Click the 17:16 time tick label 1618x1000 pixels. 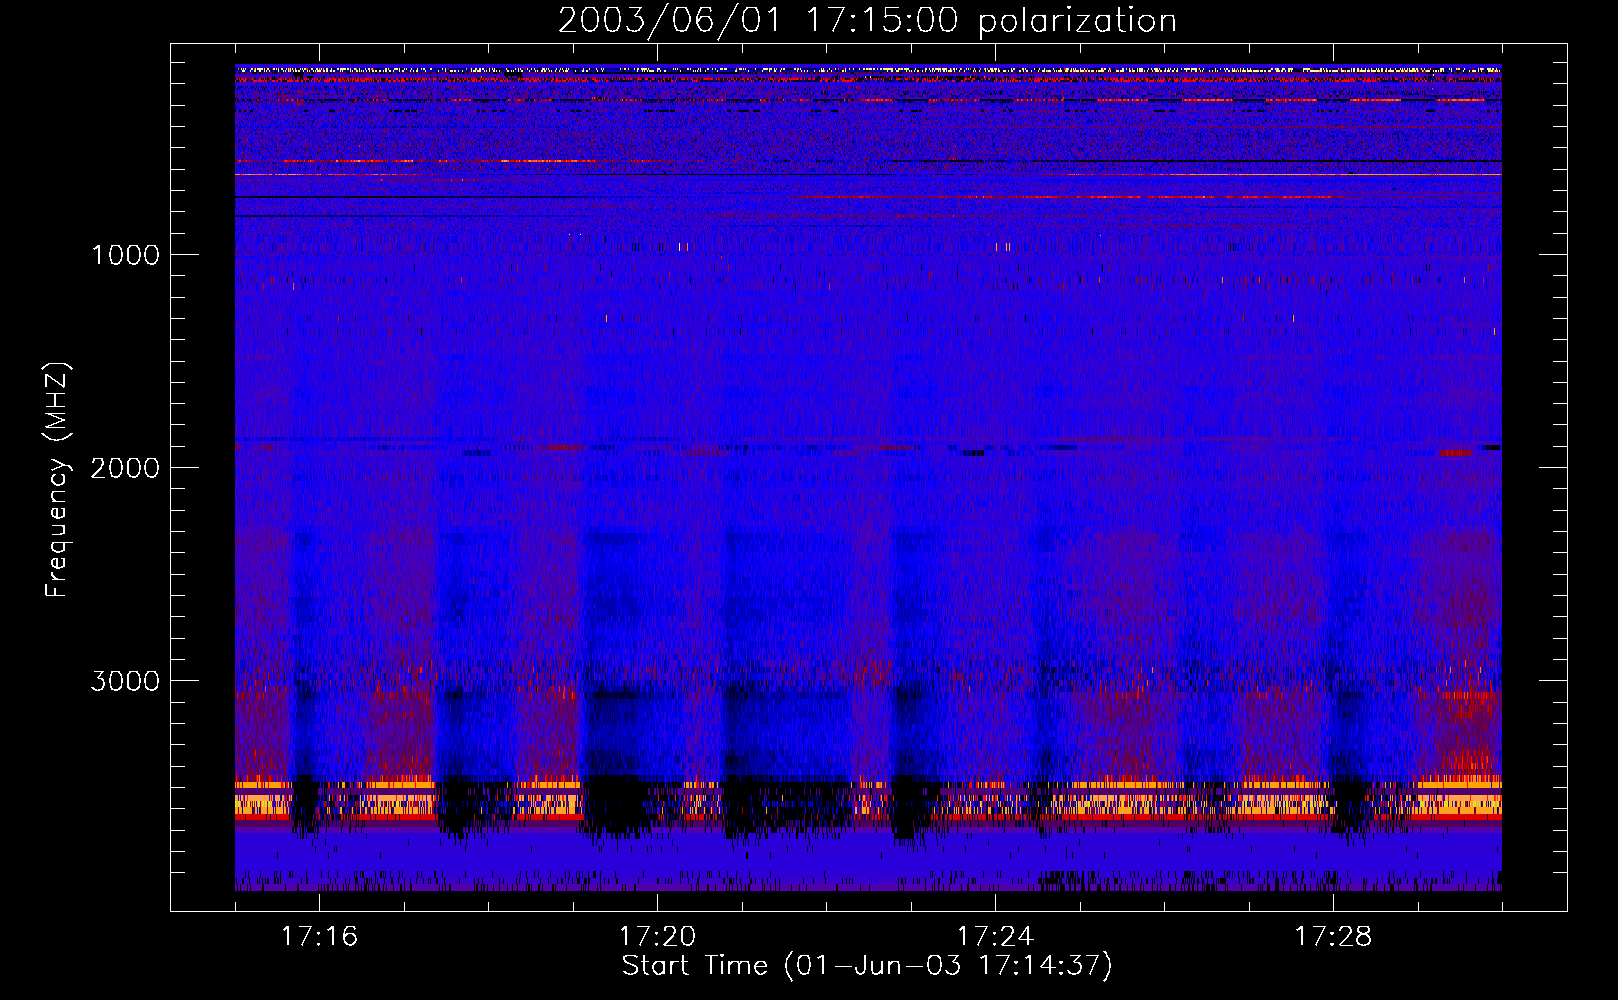[x=319, y=937]
